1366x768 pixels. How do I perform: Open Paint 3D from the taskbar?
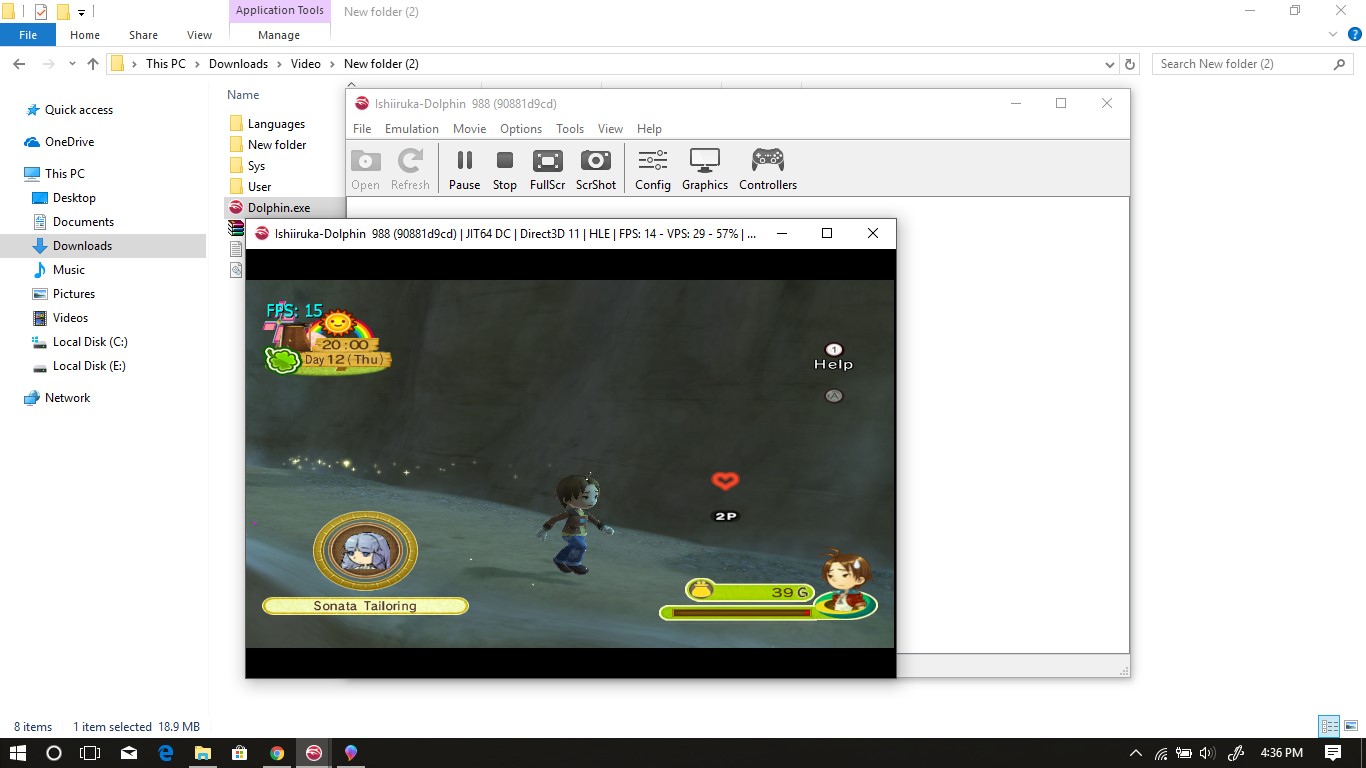[x=351, y=753]
